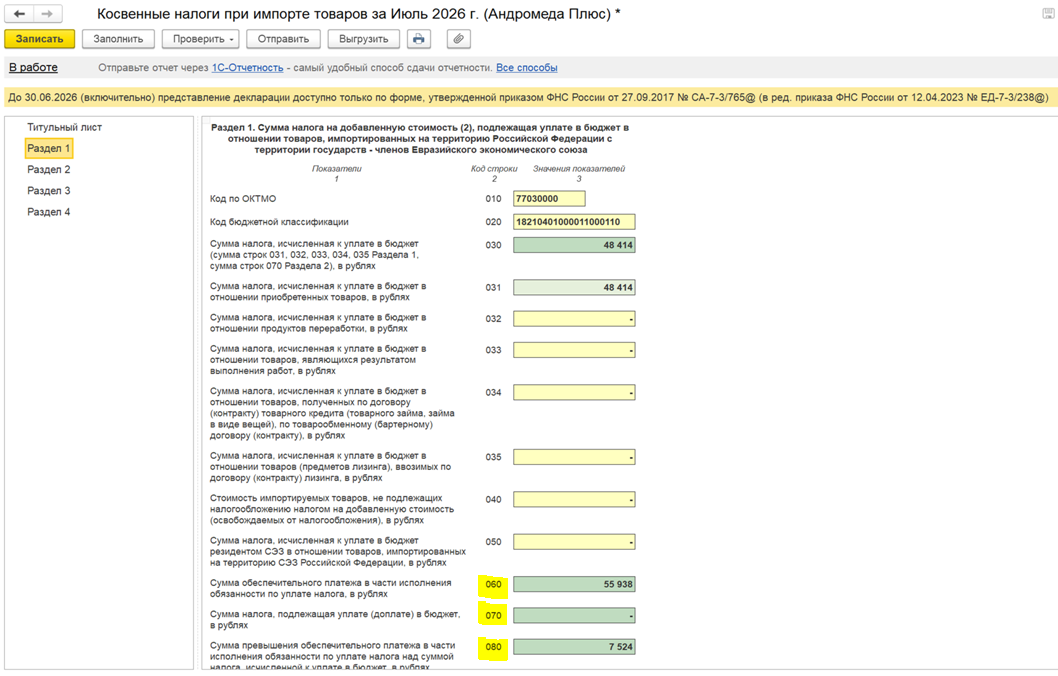Click the Код строки column header

click(494, 169)
